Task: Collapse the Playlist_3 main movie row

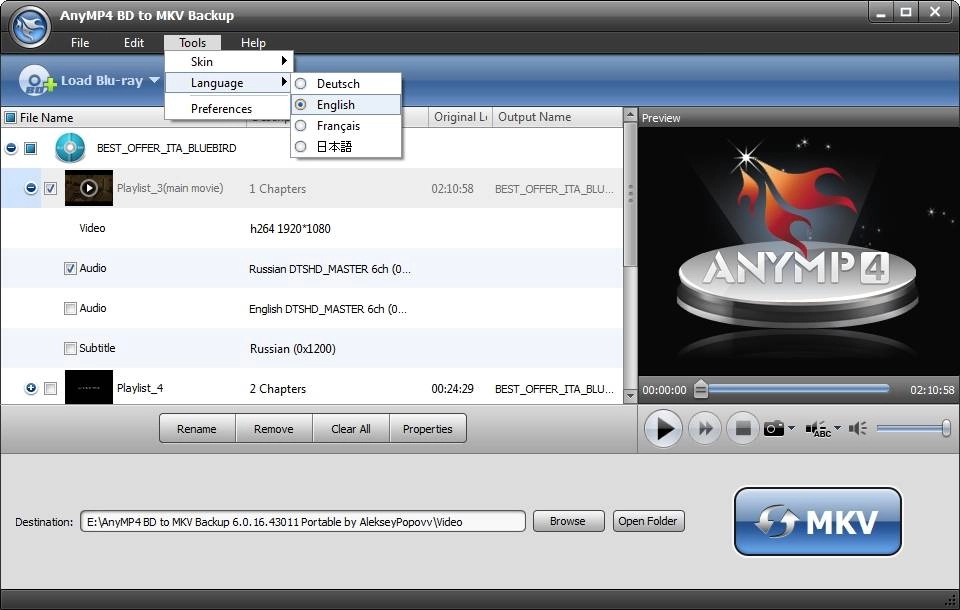Action: click(x=31, y=188)
